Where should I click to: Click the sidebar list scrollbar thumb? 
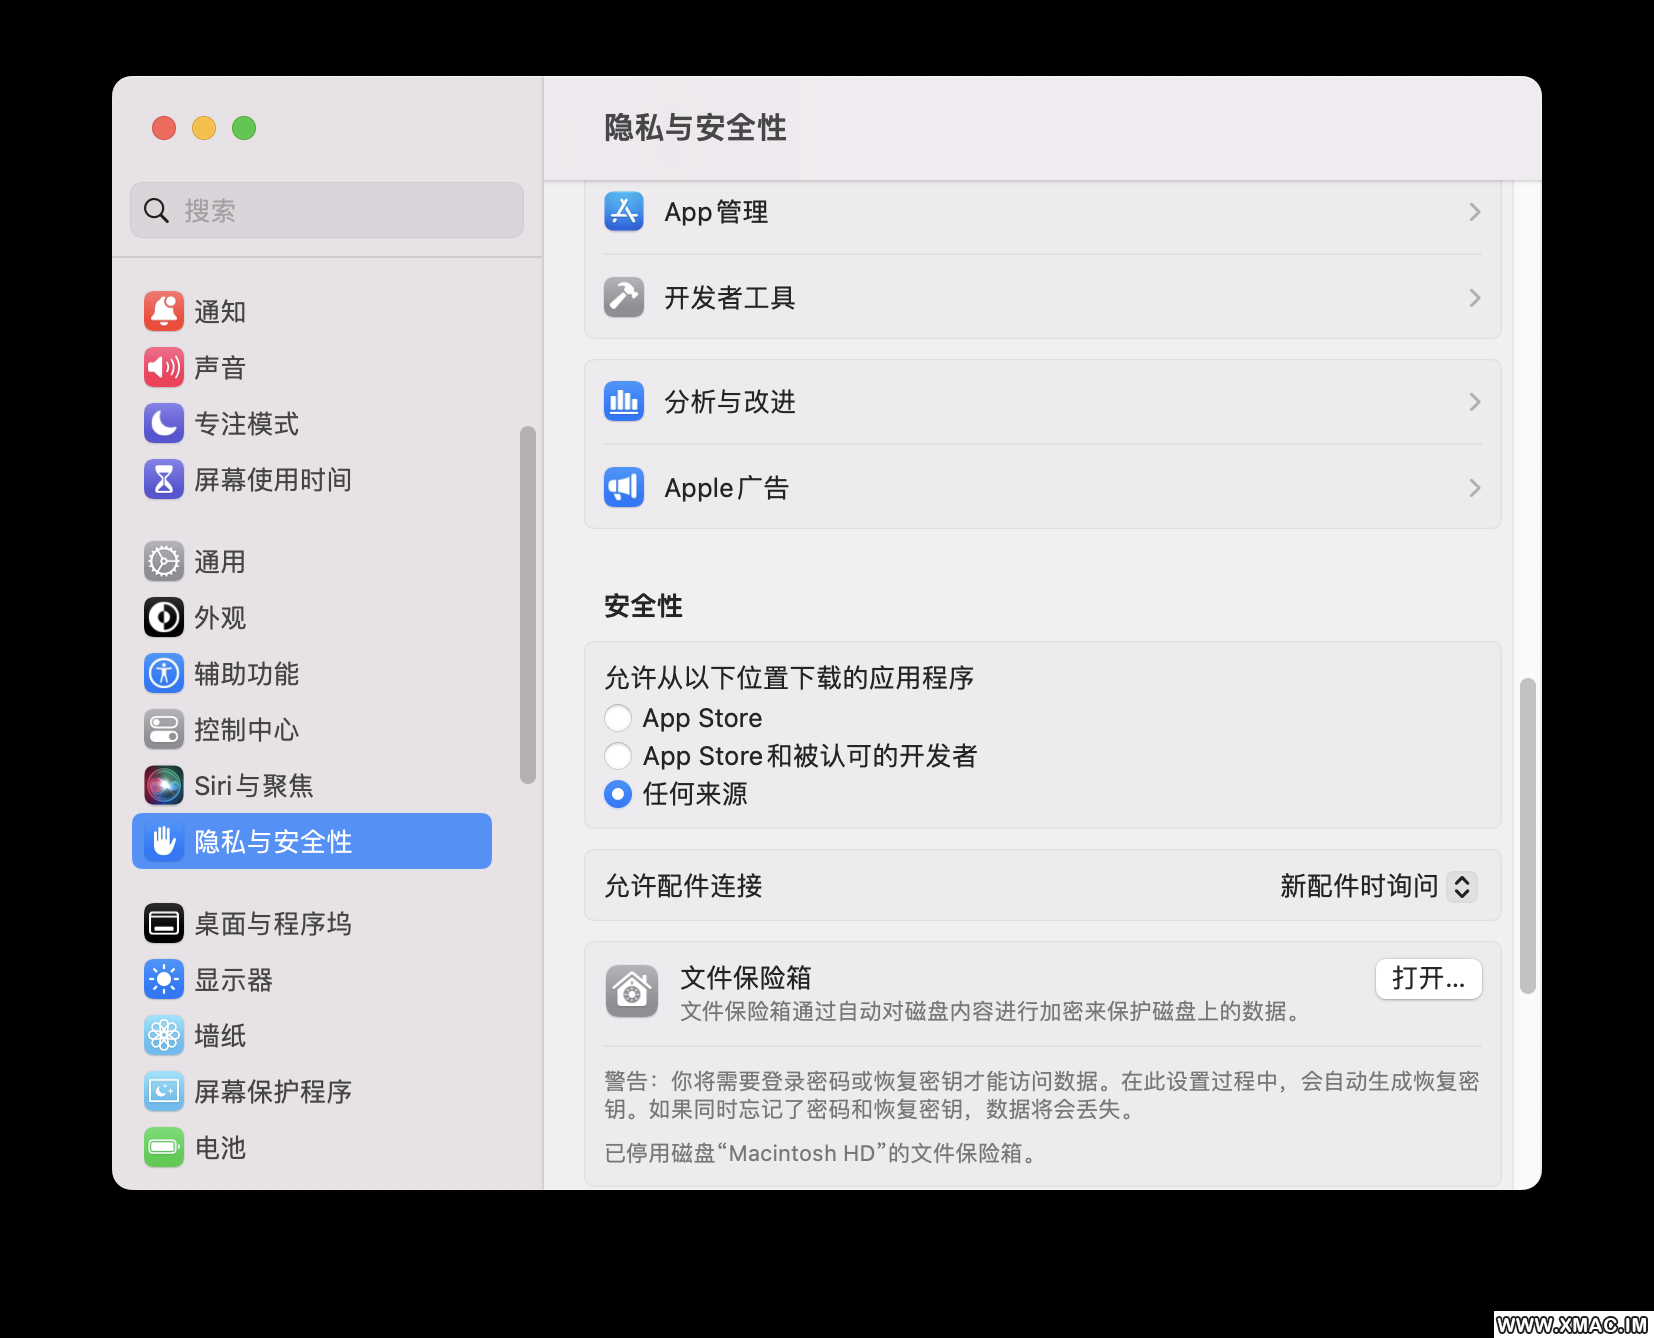pyautogui.click(x=528, y=605)
